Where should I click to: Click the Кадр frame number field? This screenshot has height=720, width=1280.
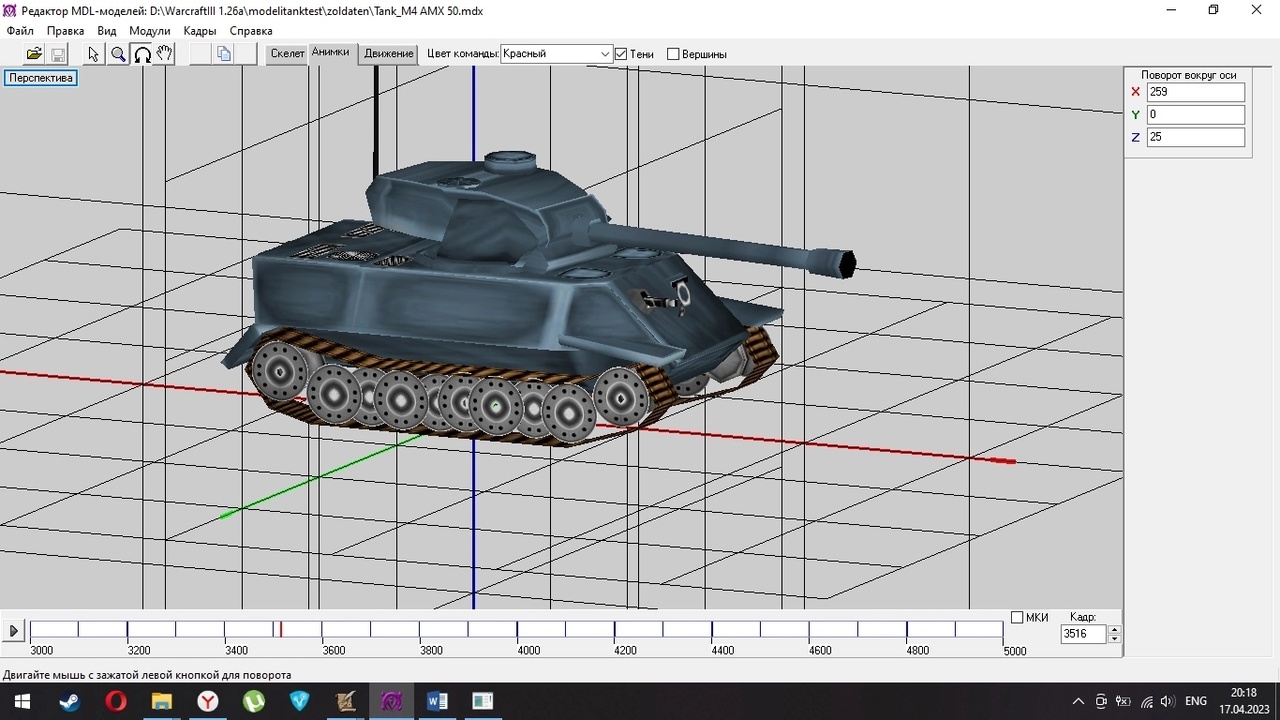coord(1084,634)
